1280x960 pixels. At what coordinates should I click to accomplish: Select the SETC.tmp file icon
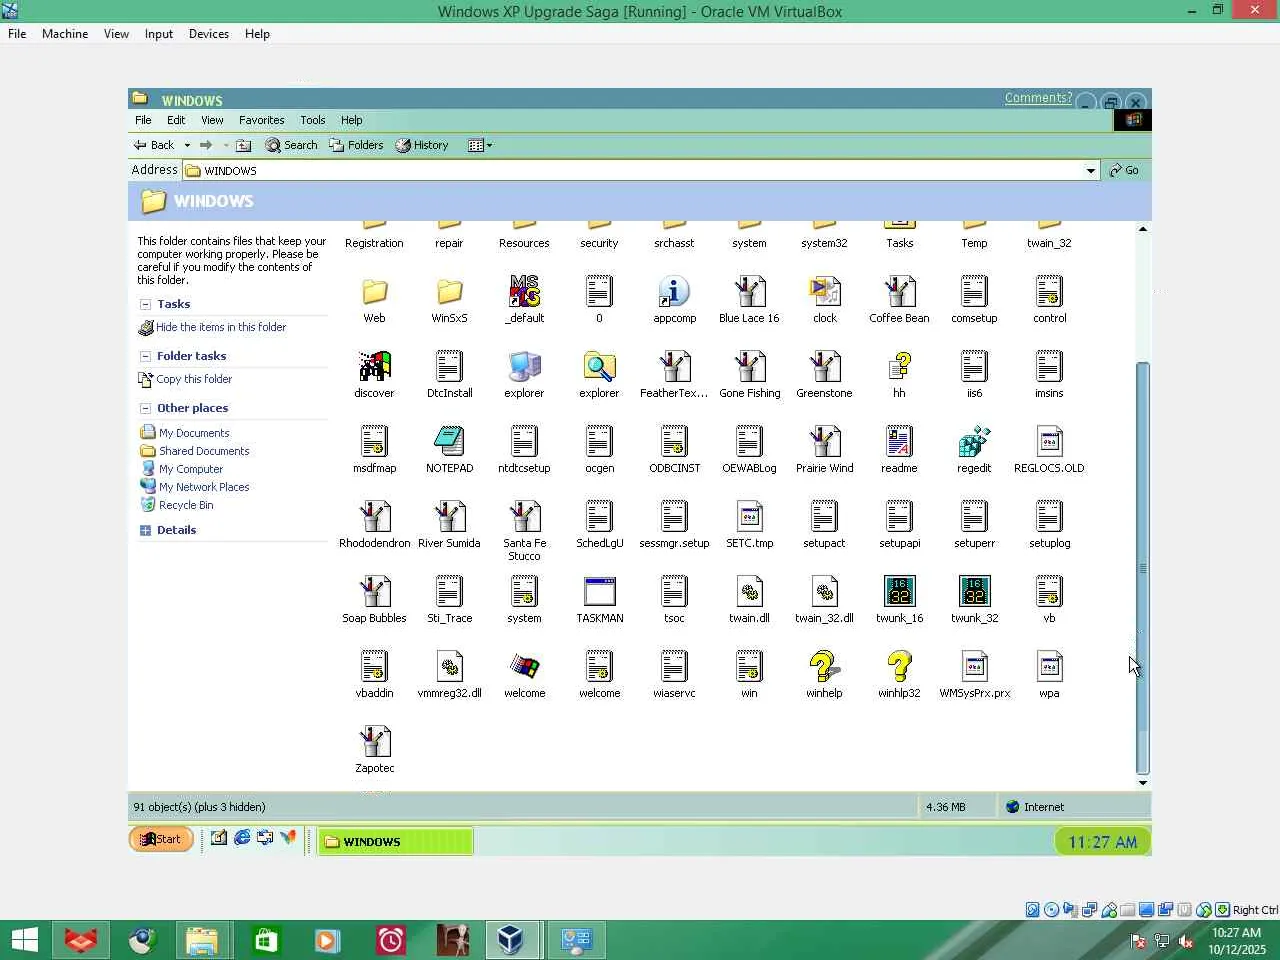point(749,516)
